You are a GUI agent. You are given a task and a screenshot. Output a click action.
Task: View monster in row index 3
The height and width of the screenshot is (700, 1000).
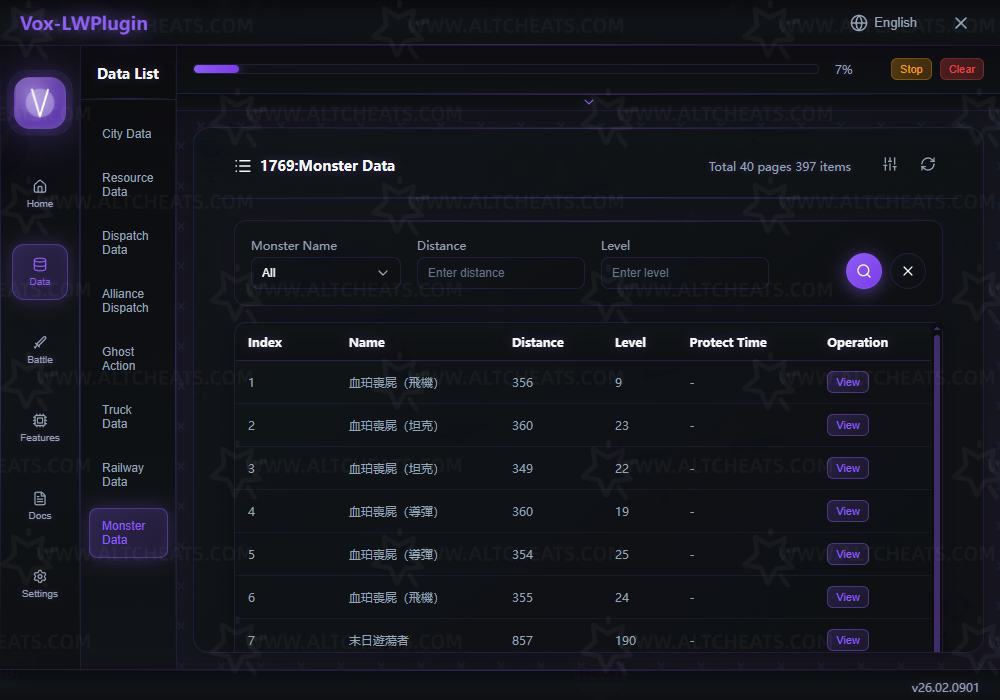848,468
